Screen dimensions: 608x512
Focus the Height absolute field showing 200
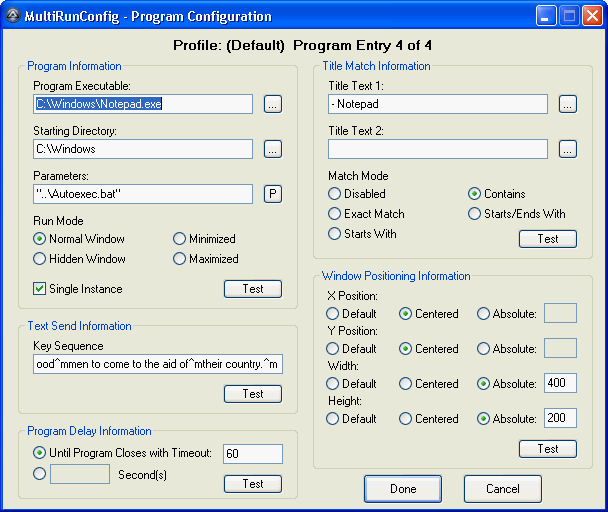560,418
